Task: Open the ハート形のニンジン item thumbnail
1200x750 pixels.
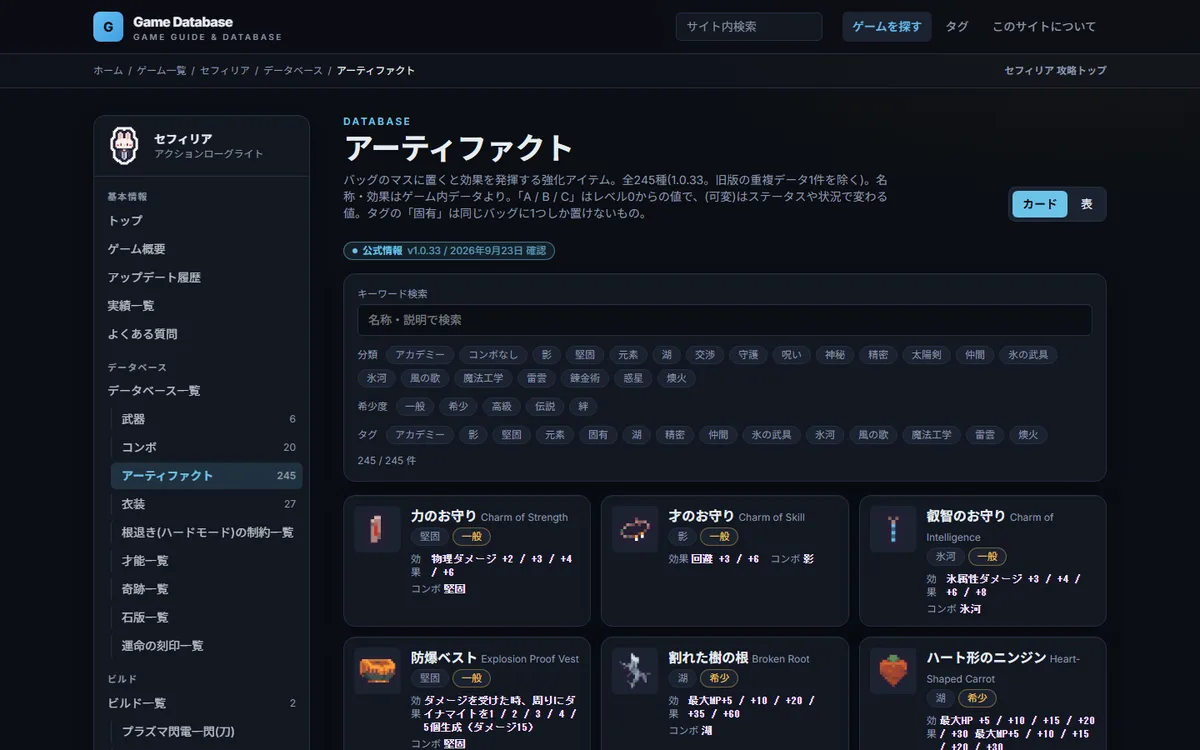Action: [893, 671]
